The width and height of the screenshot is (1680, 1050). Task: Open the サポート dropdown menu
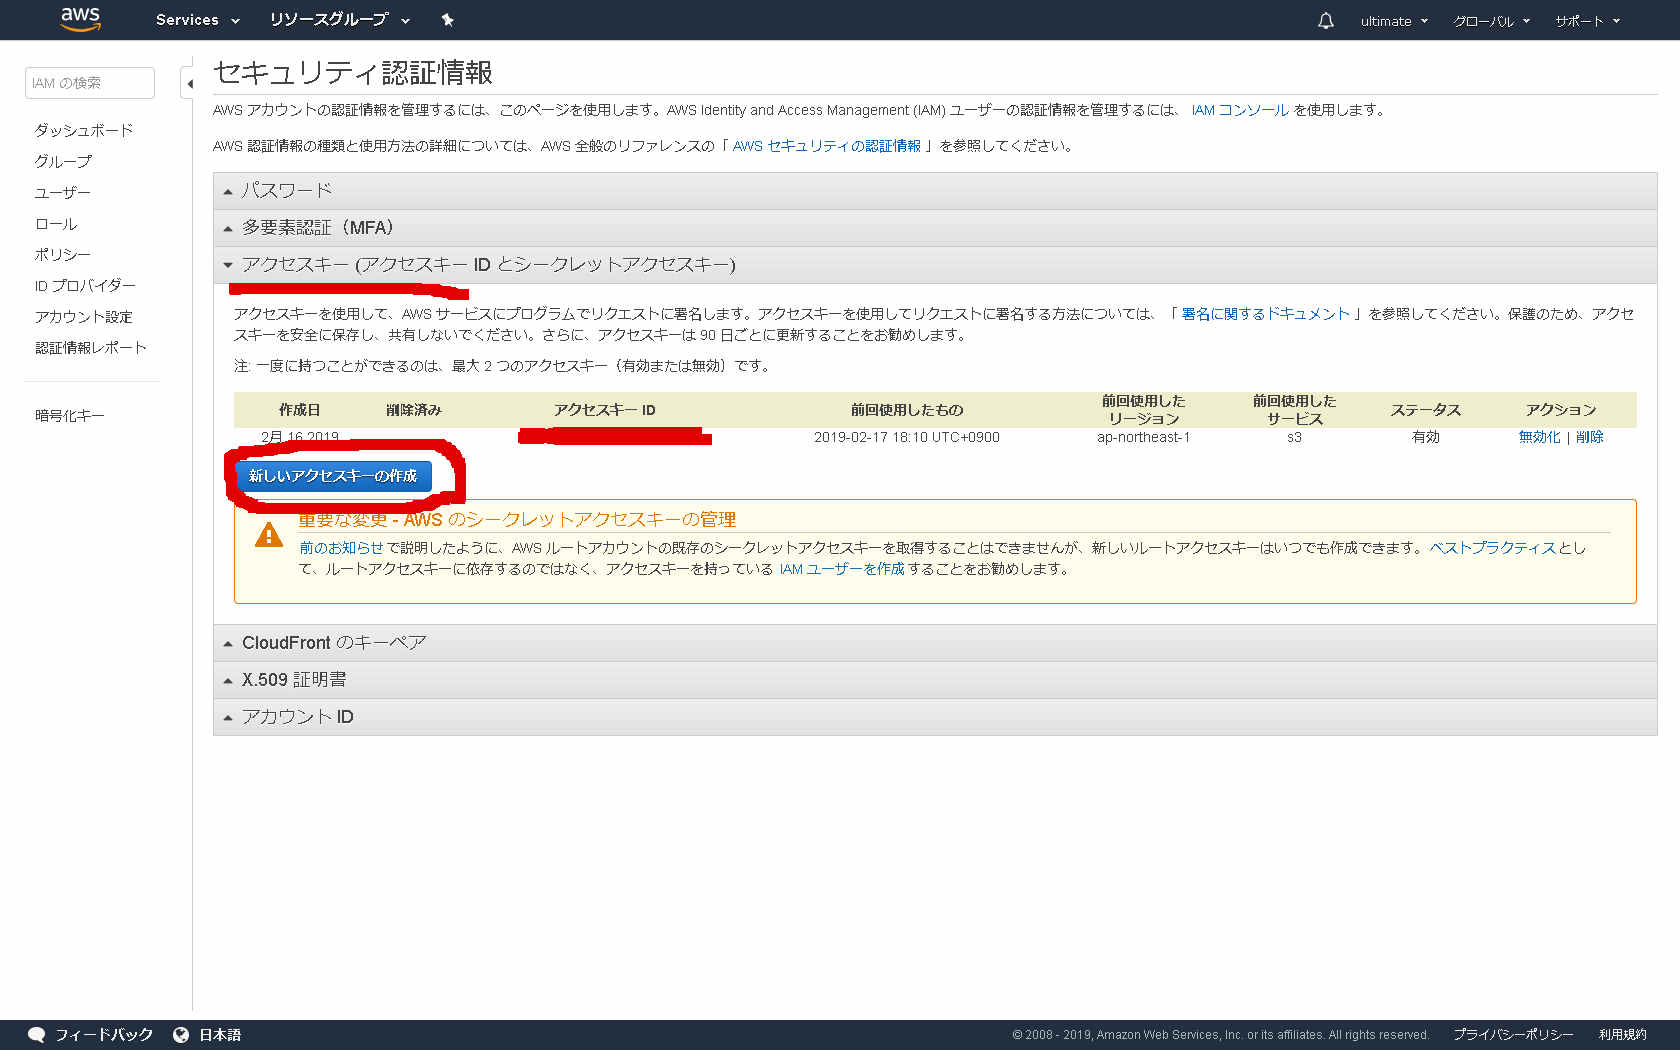click(x=1587, y=21)
